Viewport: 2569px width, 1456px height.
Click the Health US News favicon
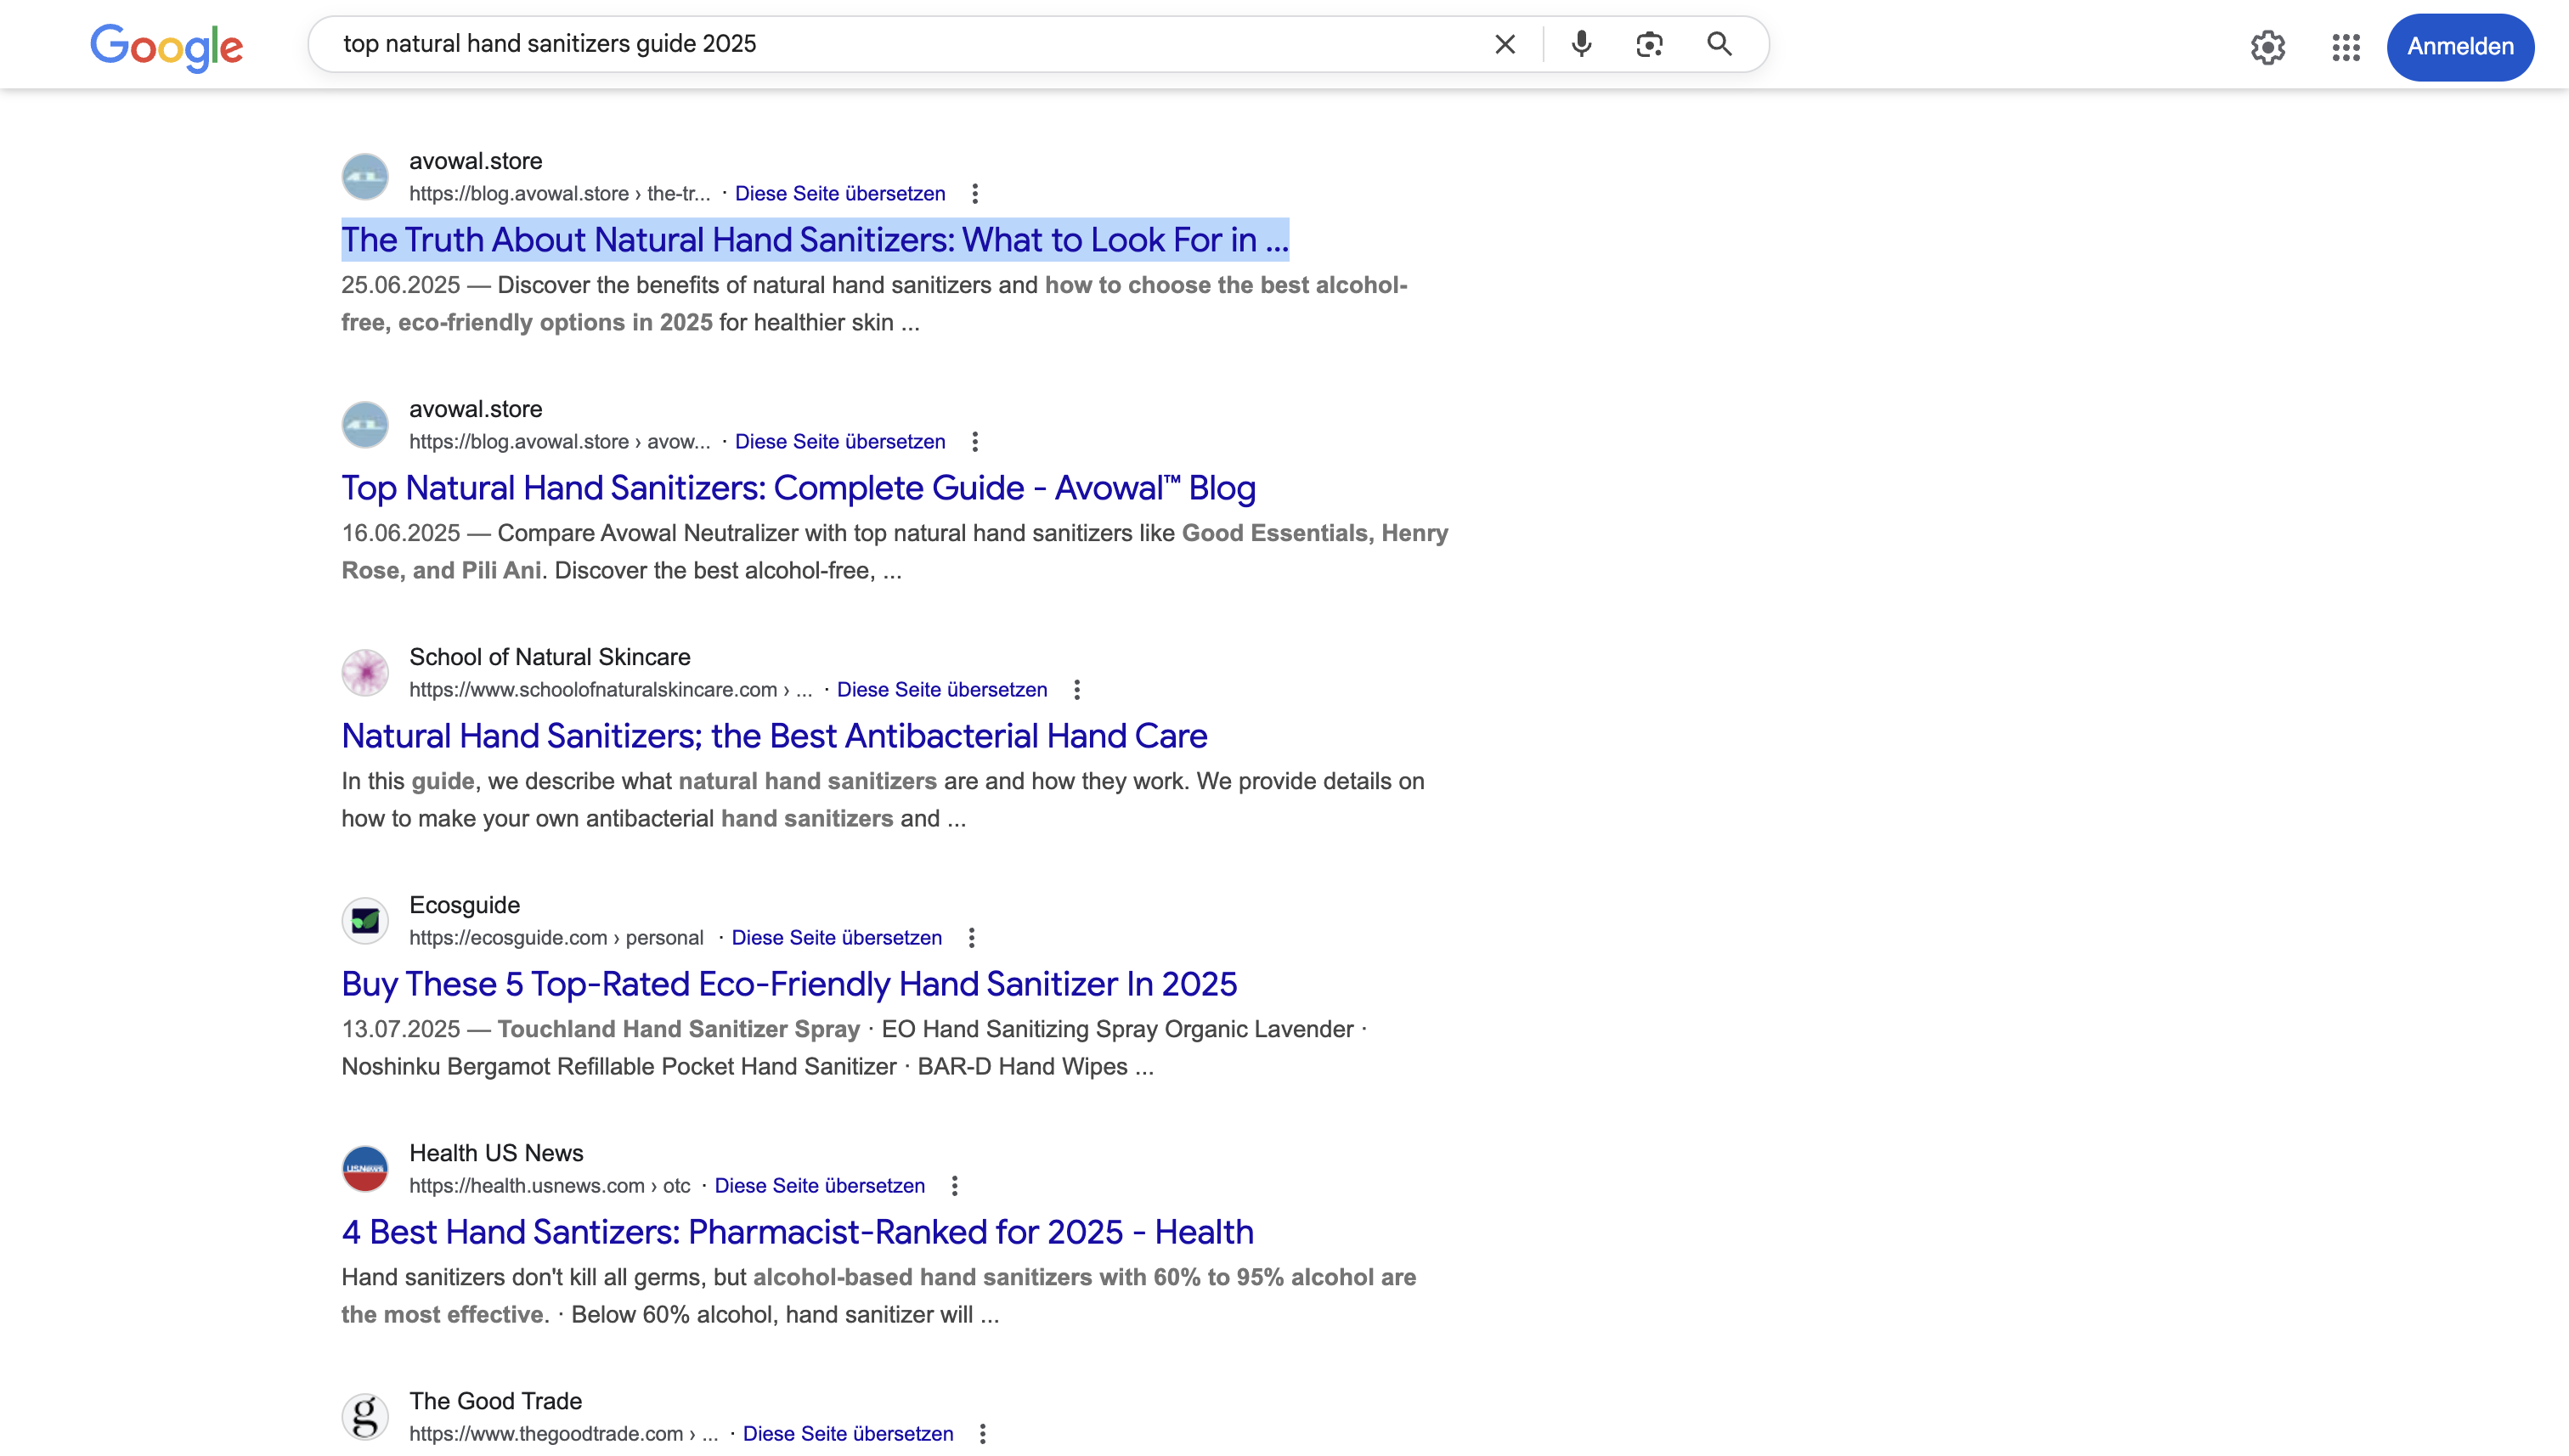tap(365, 1168)
